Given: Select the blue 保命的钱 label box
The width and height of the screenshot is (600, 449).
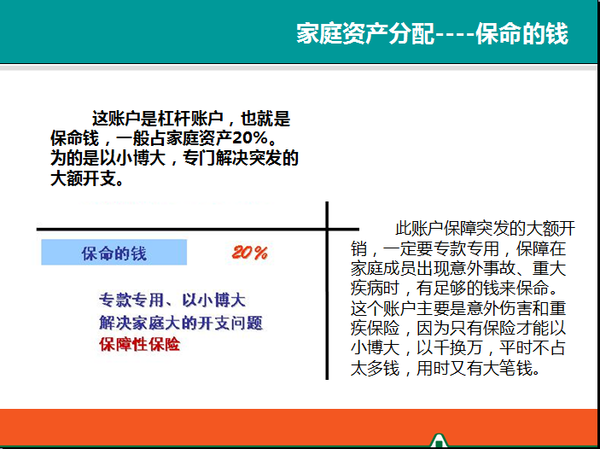Looking at the screenshot, I should point(114,252).
